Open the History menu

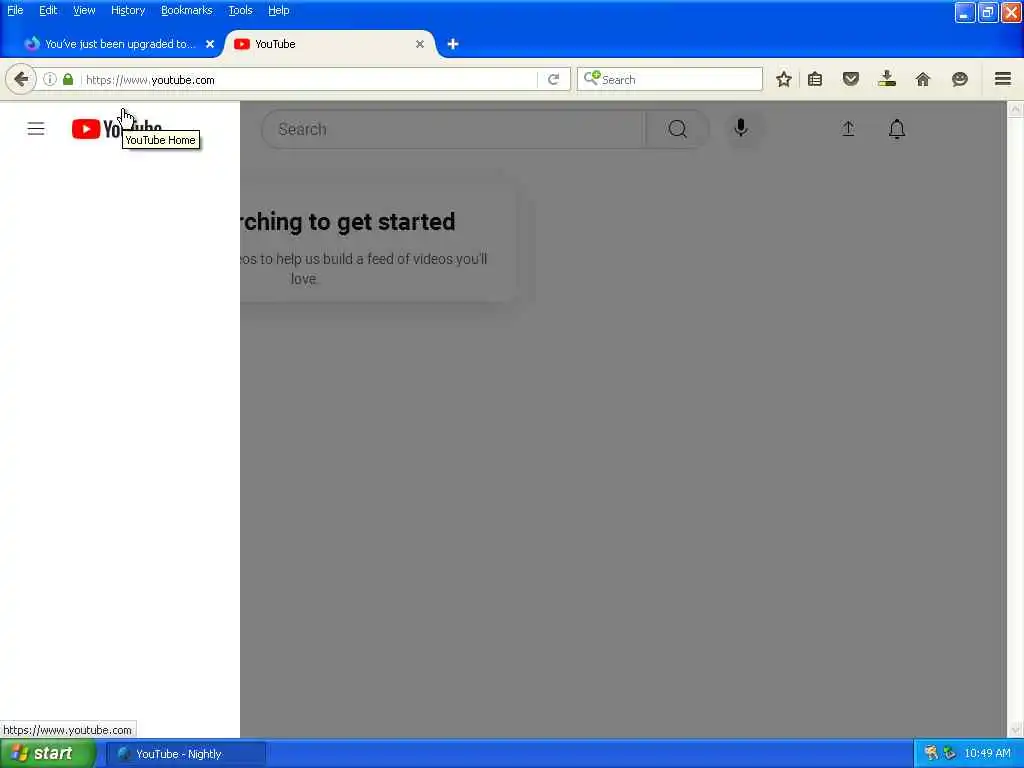coord(128,10)
